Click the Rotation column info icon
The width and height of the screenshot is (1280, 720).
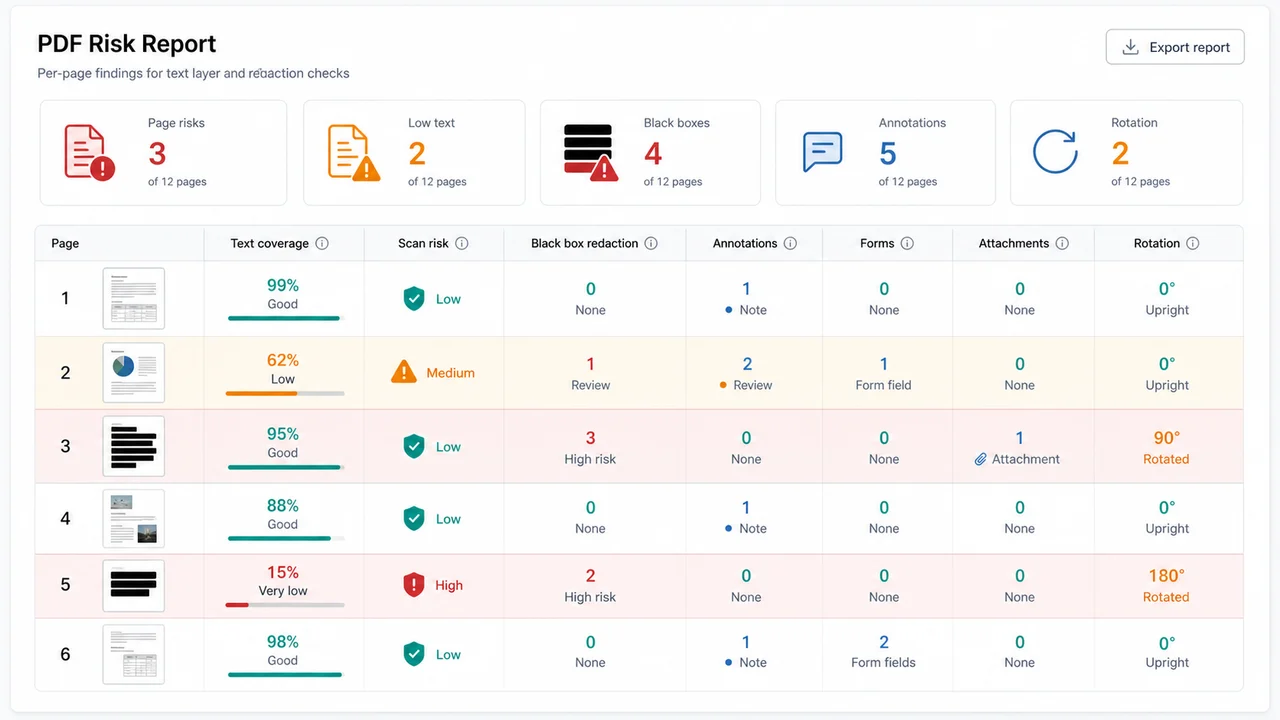pyautogui.click(x=1192, y=243)
